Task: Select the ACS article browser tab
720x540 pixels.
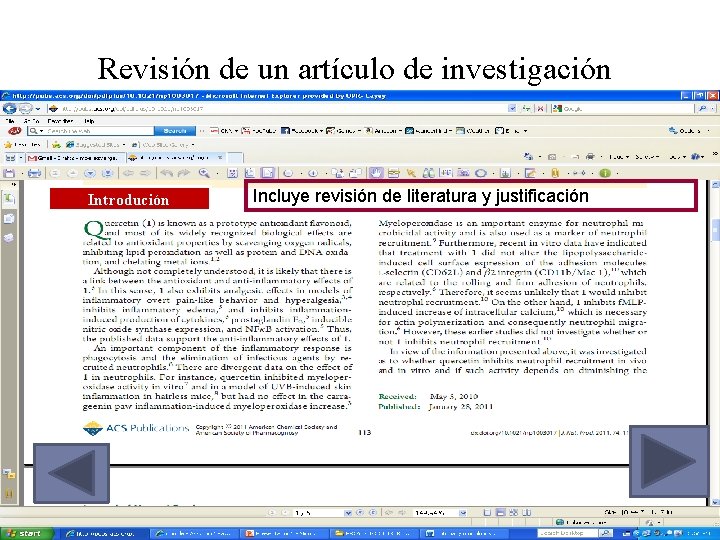Action: [x=177, y=158]
